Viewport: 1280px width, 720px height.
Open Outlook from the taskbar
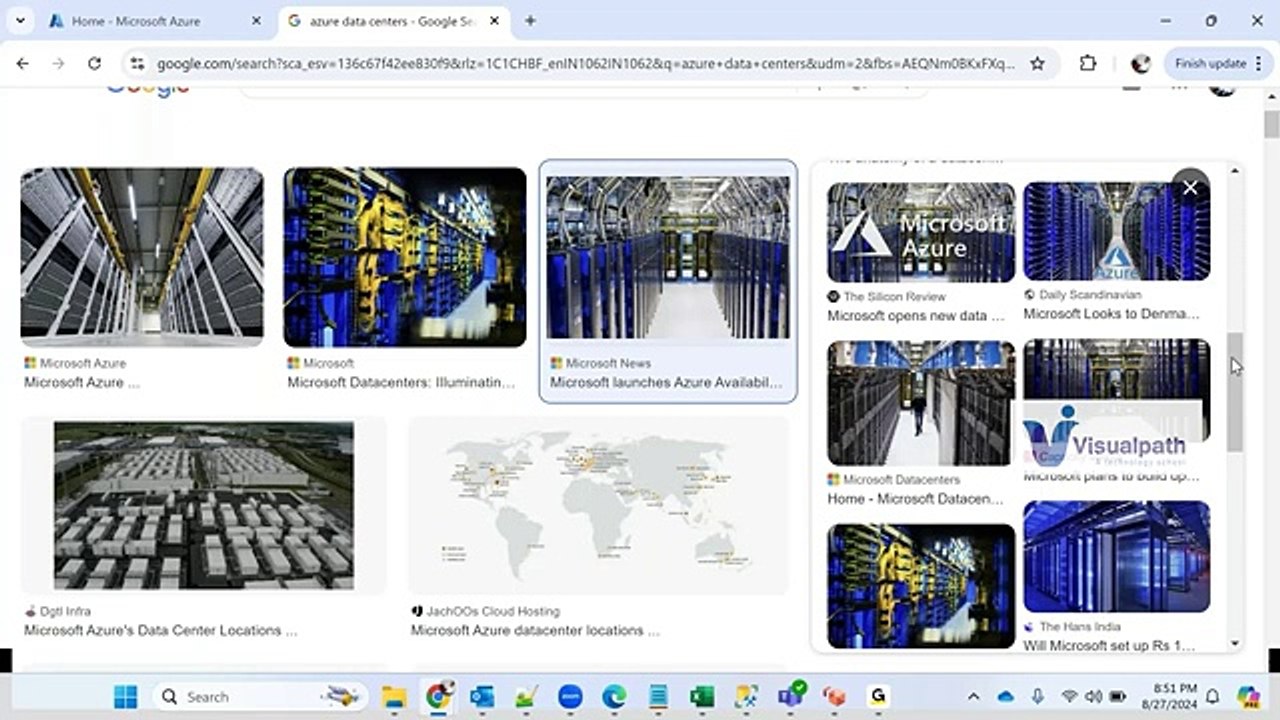pos(482,697)
